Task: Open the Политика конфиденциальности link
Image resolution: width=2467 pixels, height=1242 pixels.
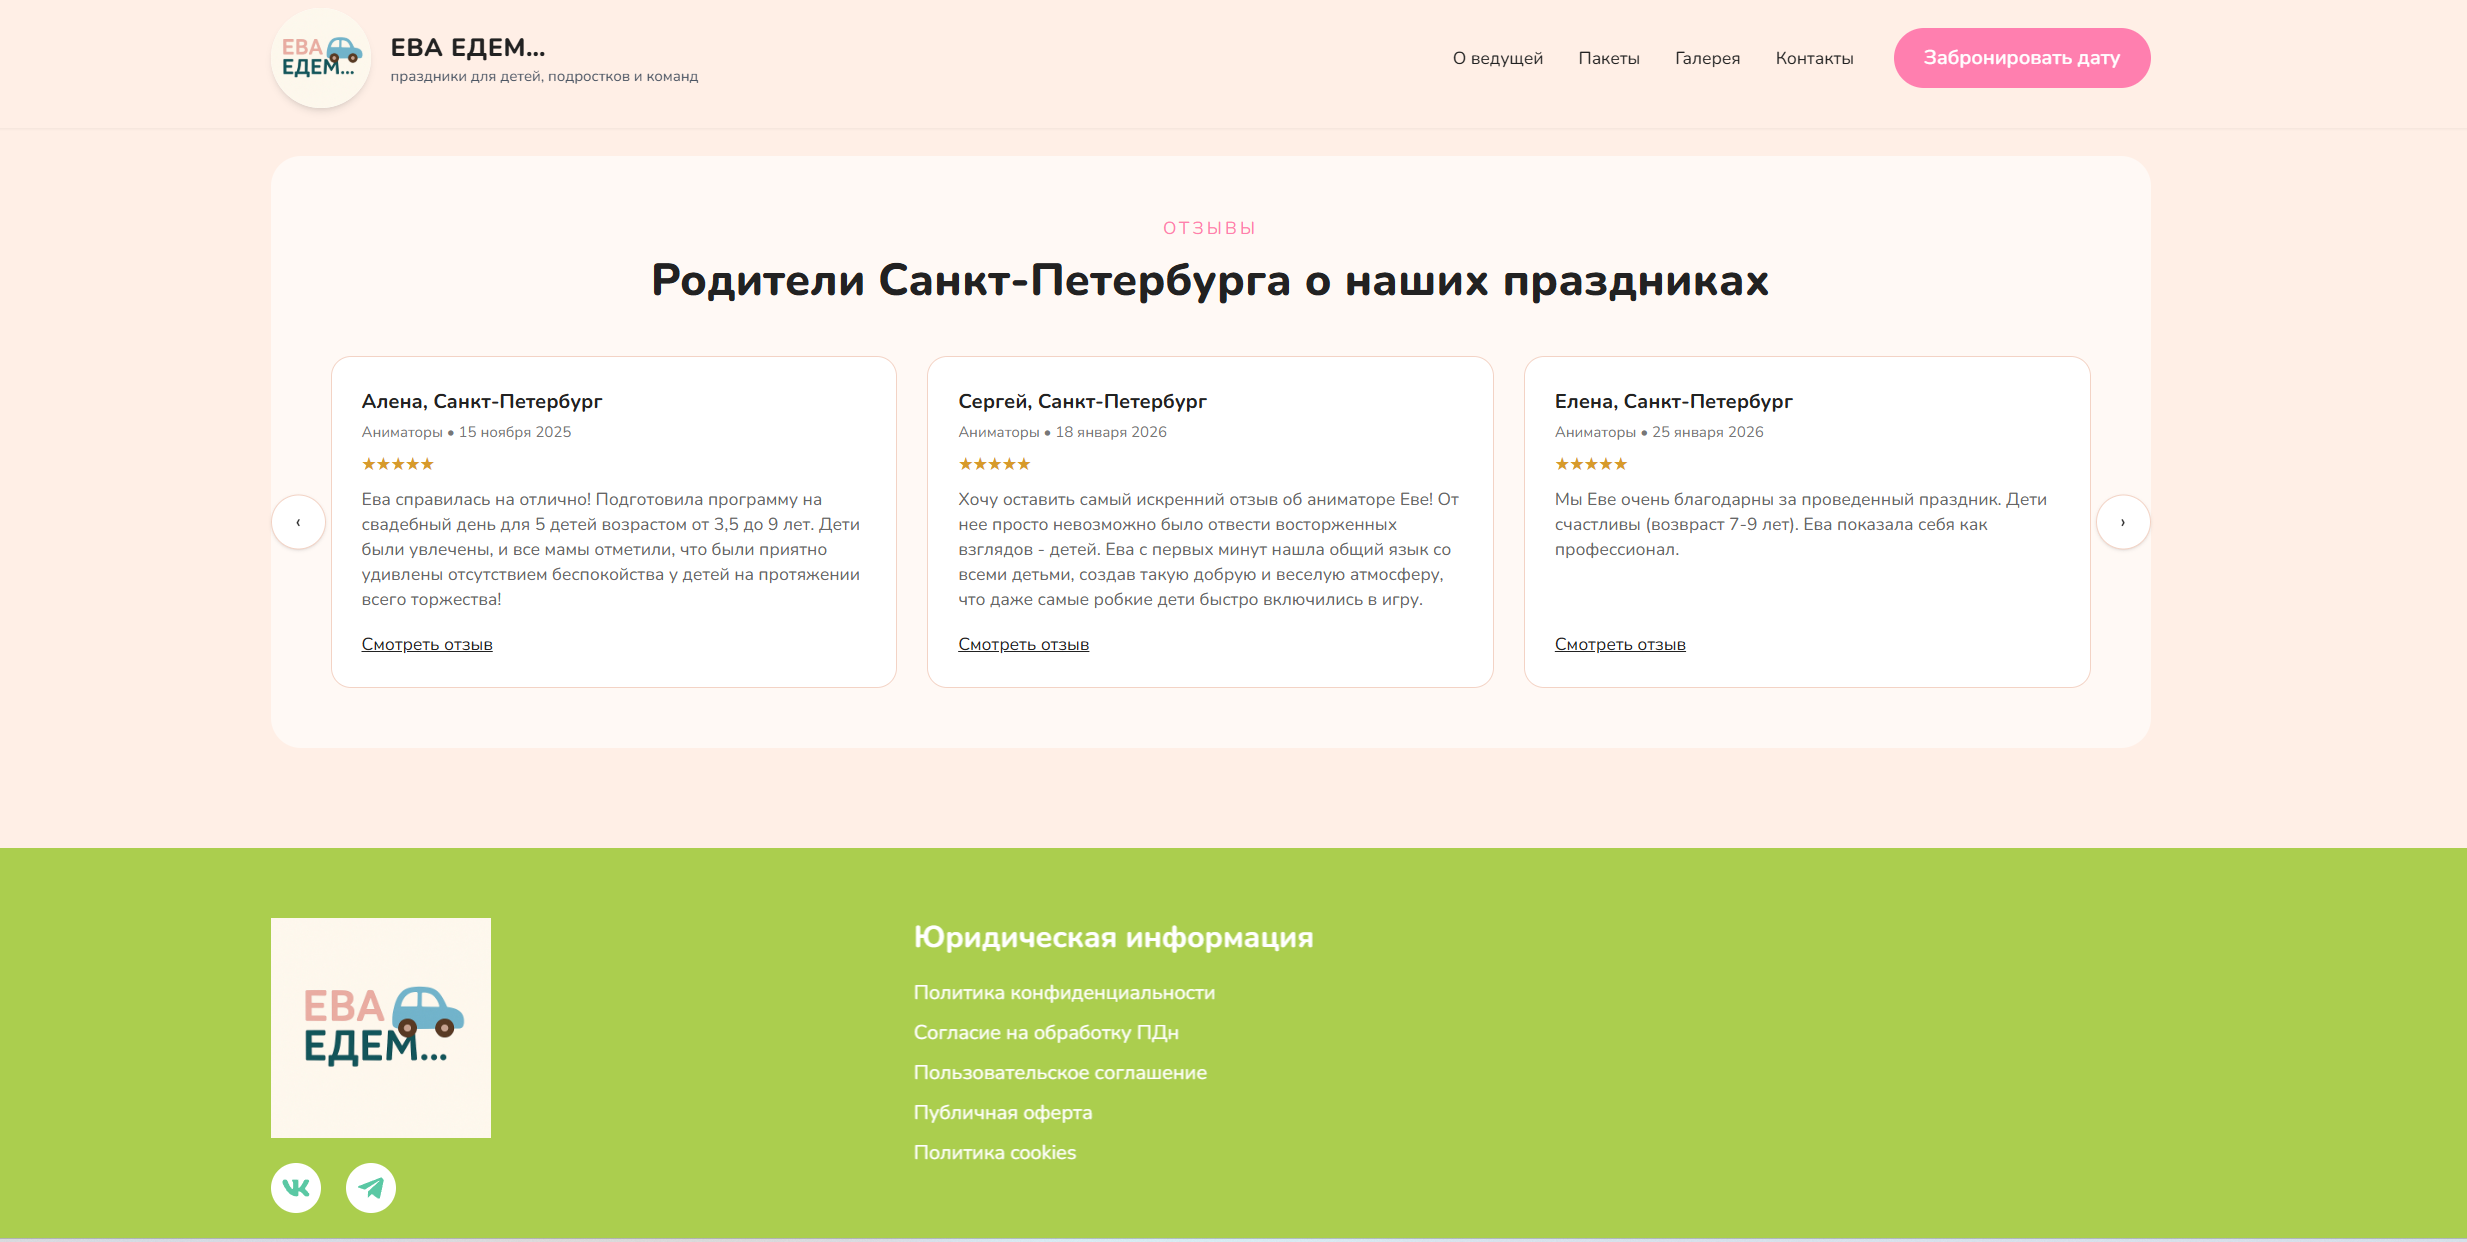Action: click(1064, 992)
